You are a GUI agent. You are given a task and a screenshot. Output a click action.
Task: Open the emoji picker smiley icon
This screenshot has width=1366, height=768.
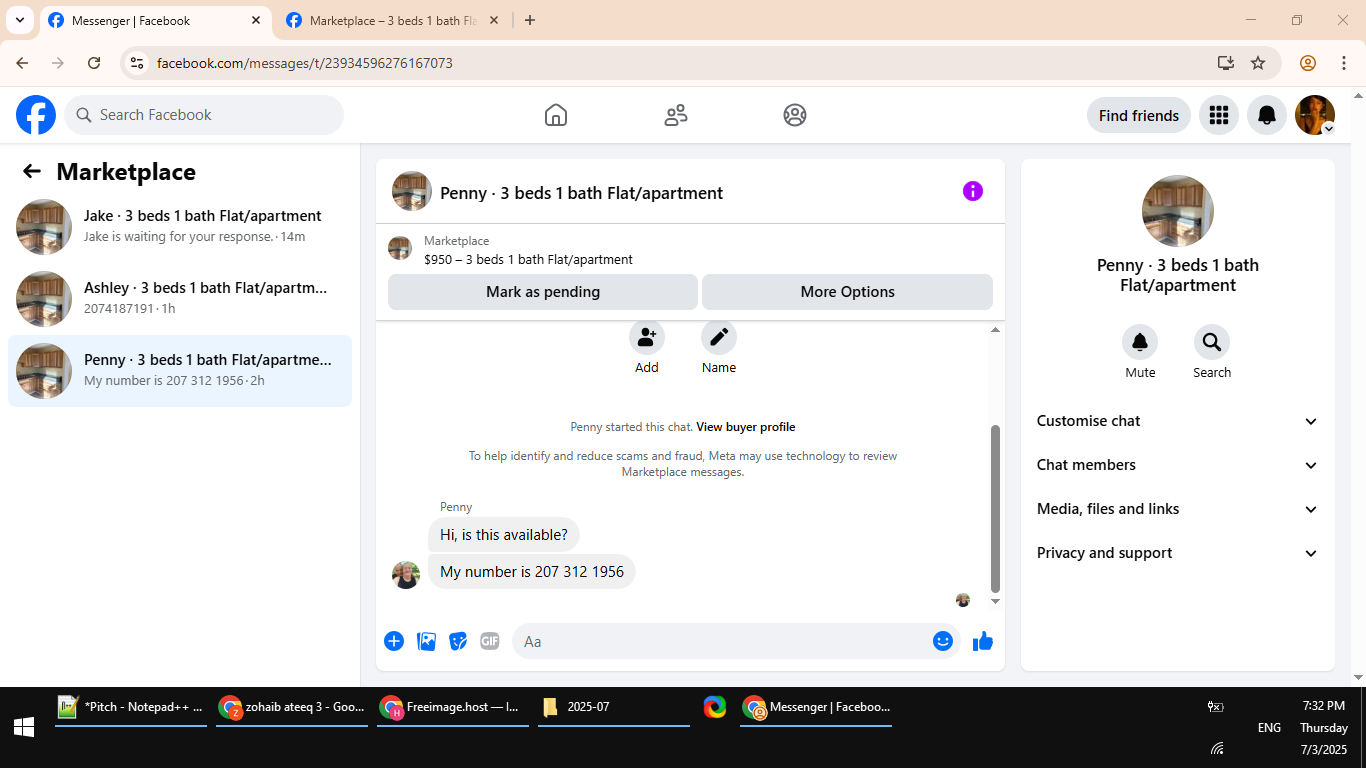pos(943,641)
